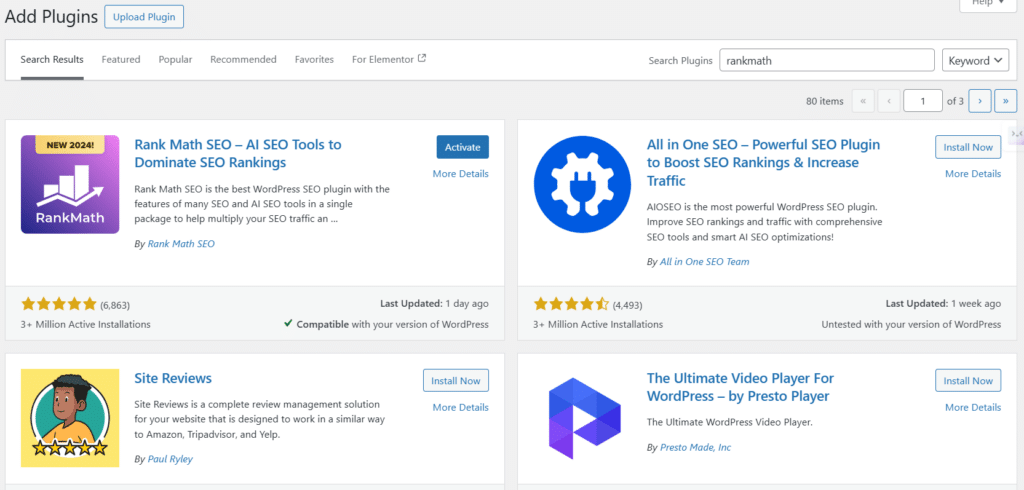Open More Details for Site Reviews
1024x490 pixels.
tap(460, 407)
